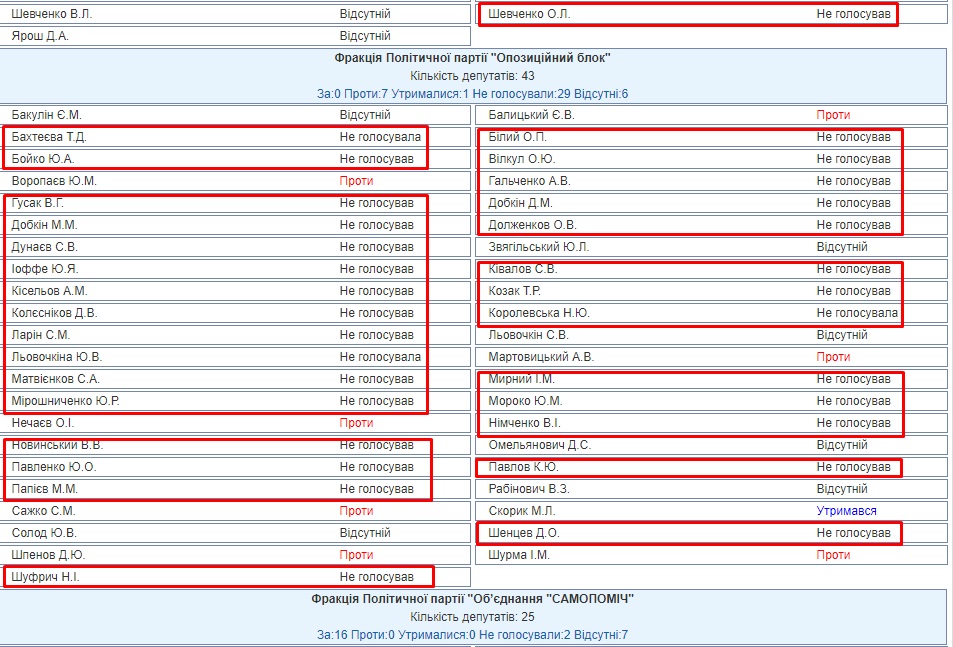Select the name Шенцев Д.О.
953x647 pixels.
524,533
